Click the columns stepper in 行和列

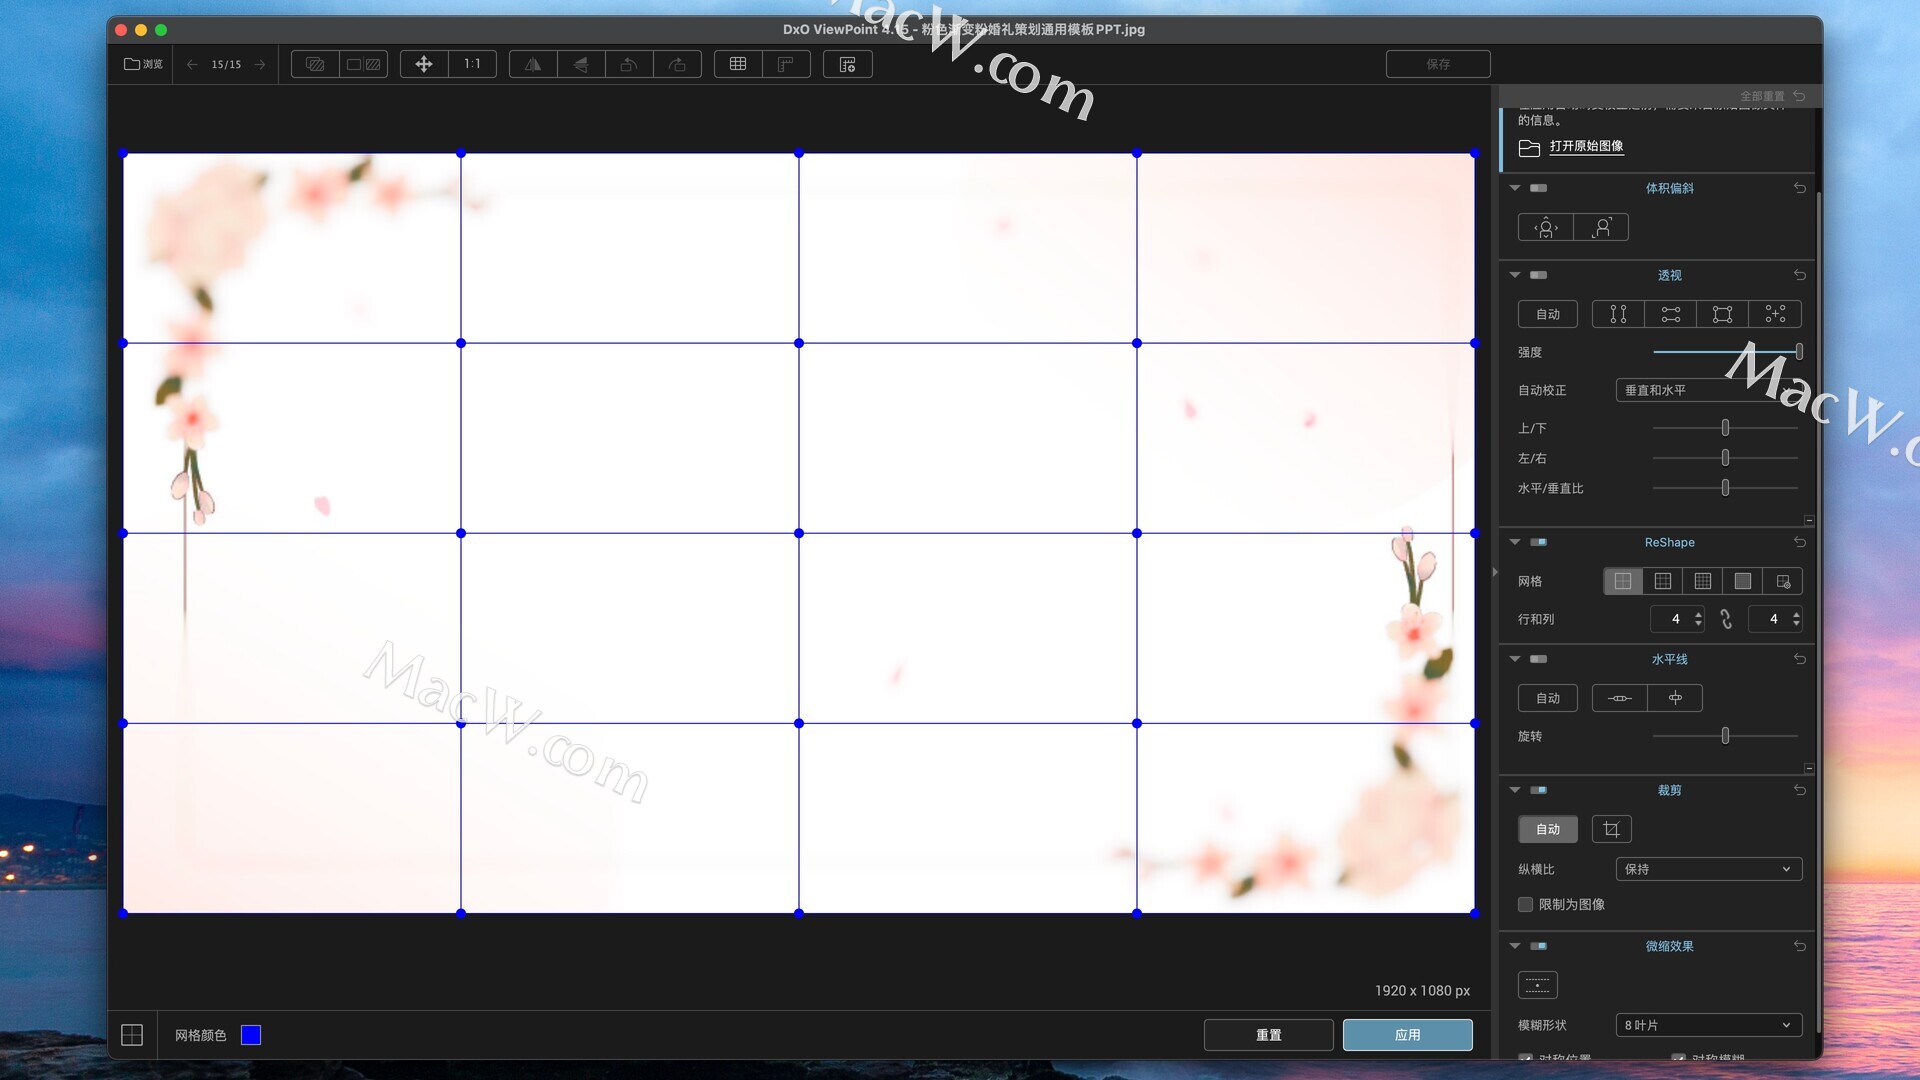pos(1796,619)
